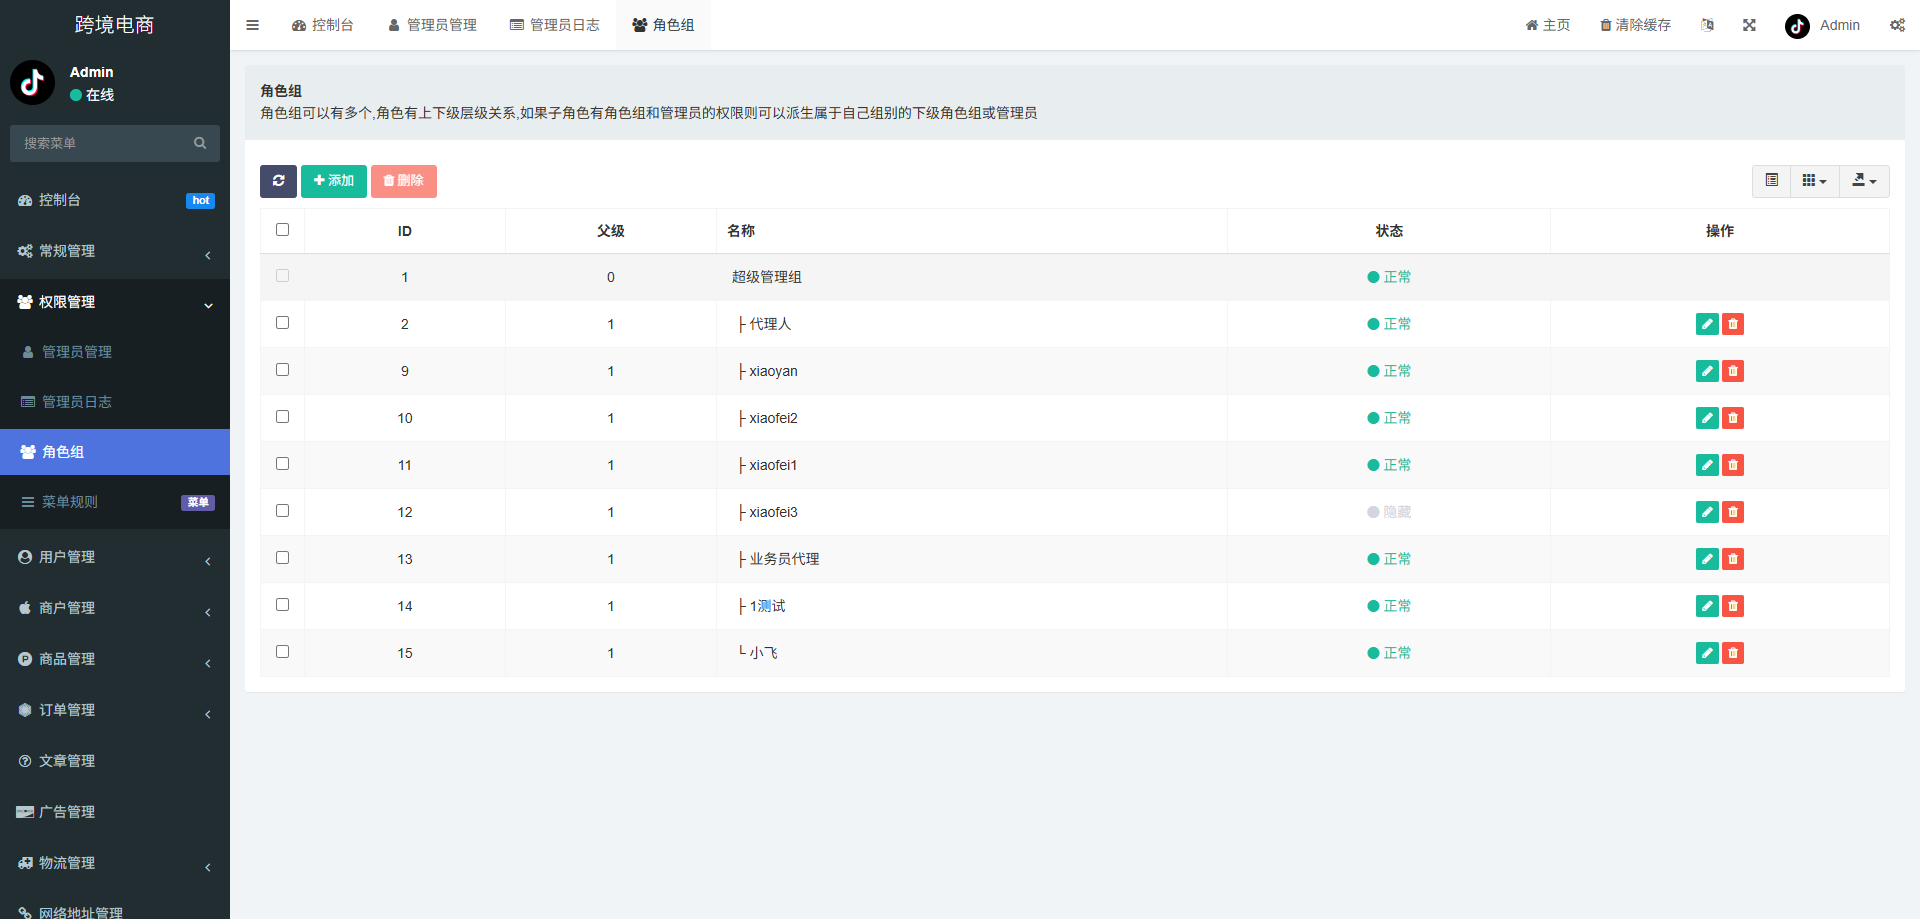The height and width of the screenshot is (919, 1920).
Task: Click the green 添加 button
Action: pyautogui.click(x=333, y=181)
